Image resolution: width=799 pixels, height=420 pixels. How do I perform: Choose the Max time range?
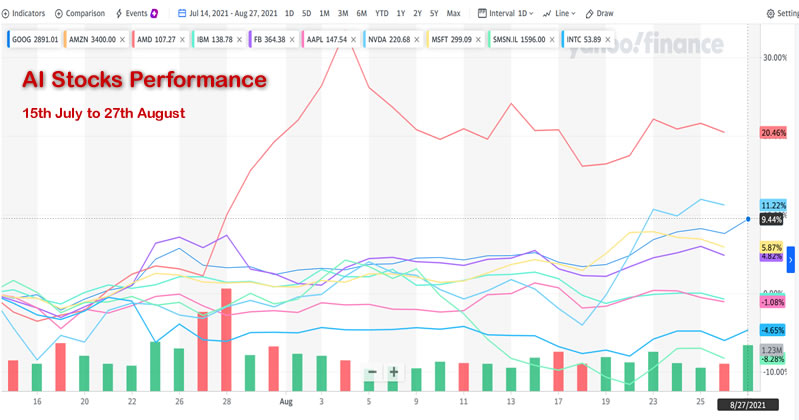pos(453,14)
